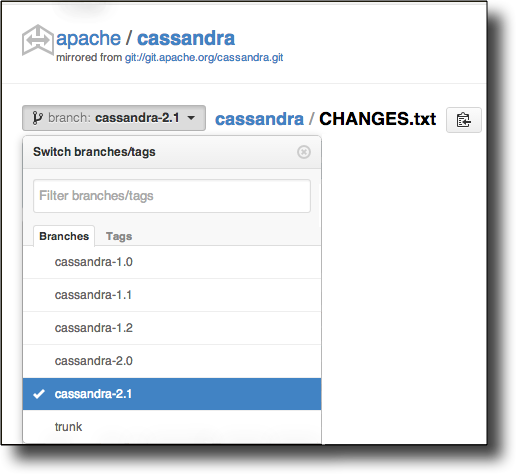Click the checkmark beside cassandra-2.1

pos(39,394)
